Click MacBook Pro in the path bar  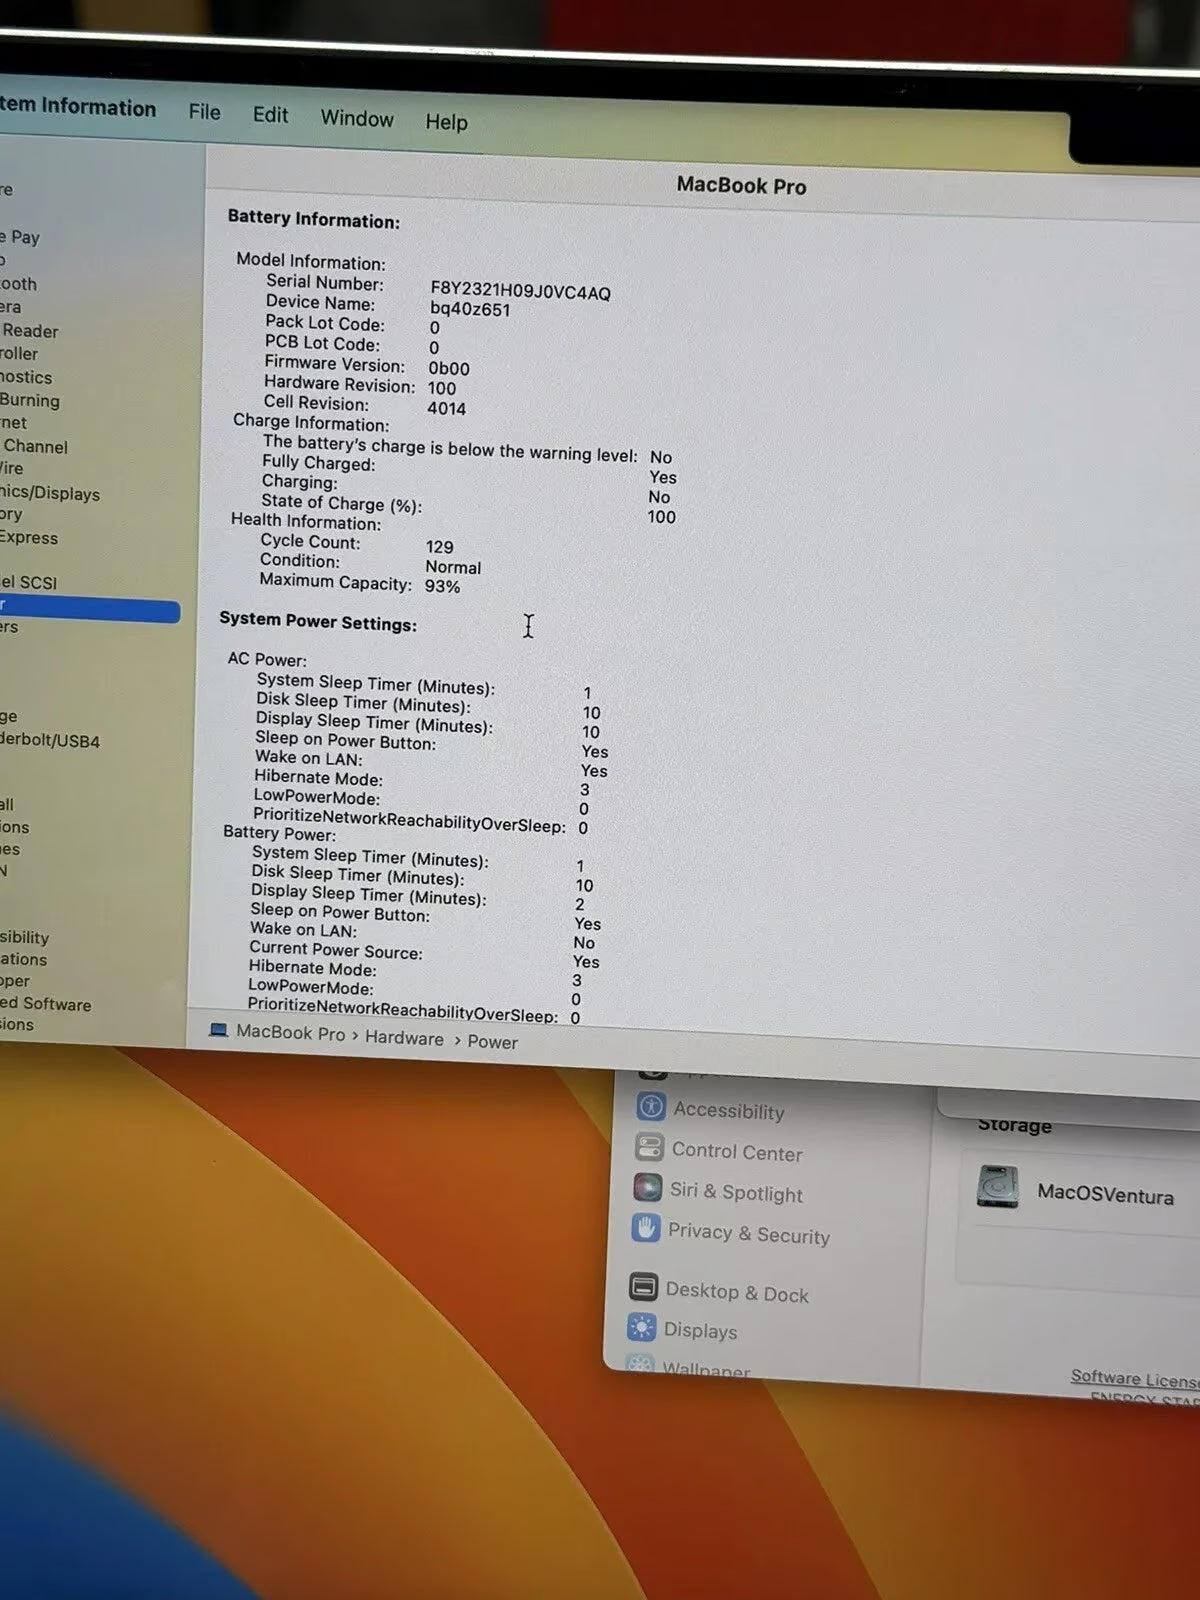point(290,1033)
